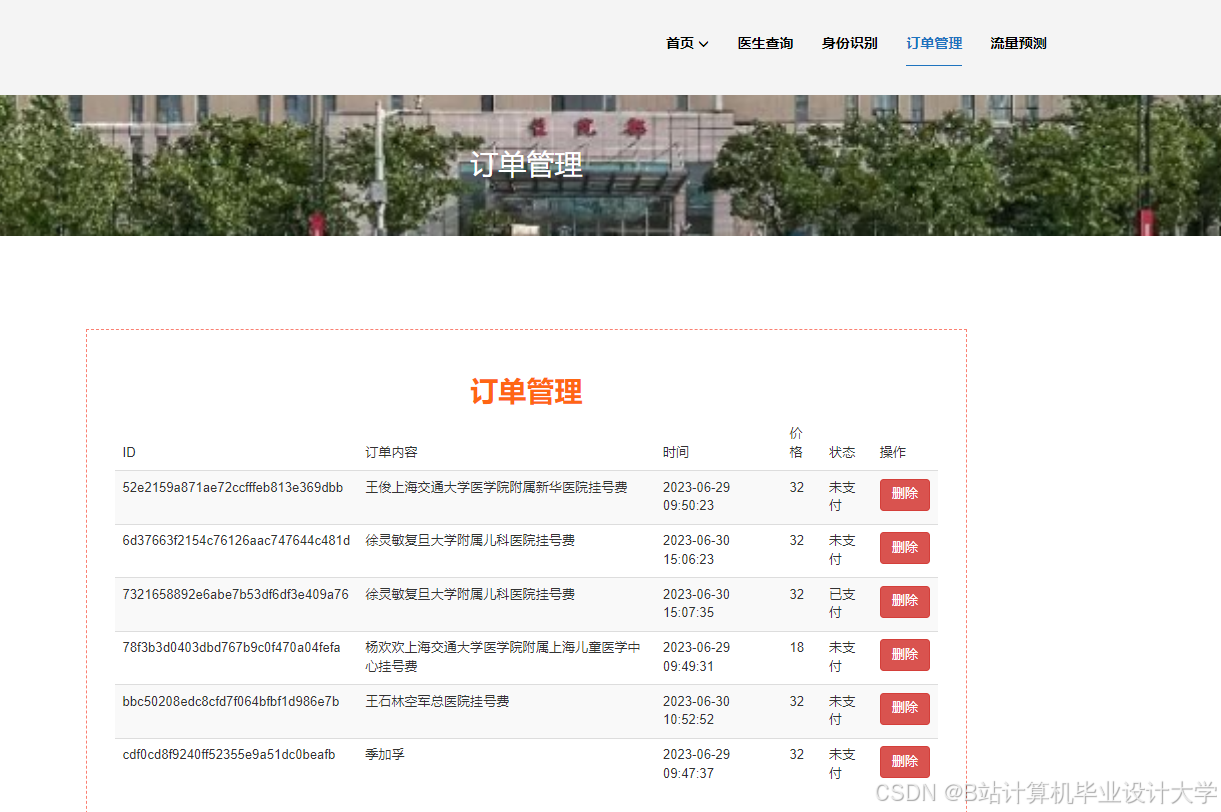Delete the 王俊 新华医院挂号费 order
The height and width of the screenshot is (812, 1221).
pyautogui.click(x=904, y=494)
